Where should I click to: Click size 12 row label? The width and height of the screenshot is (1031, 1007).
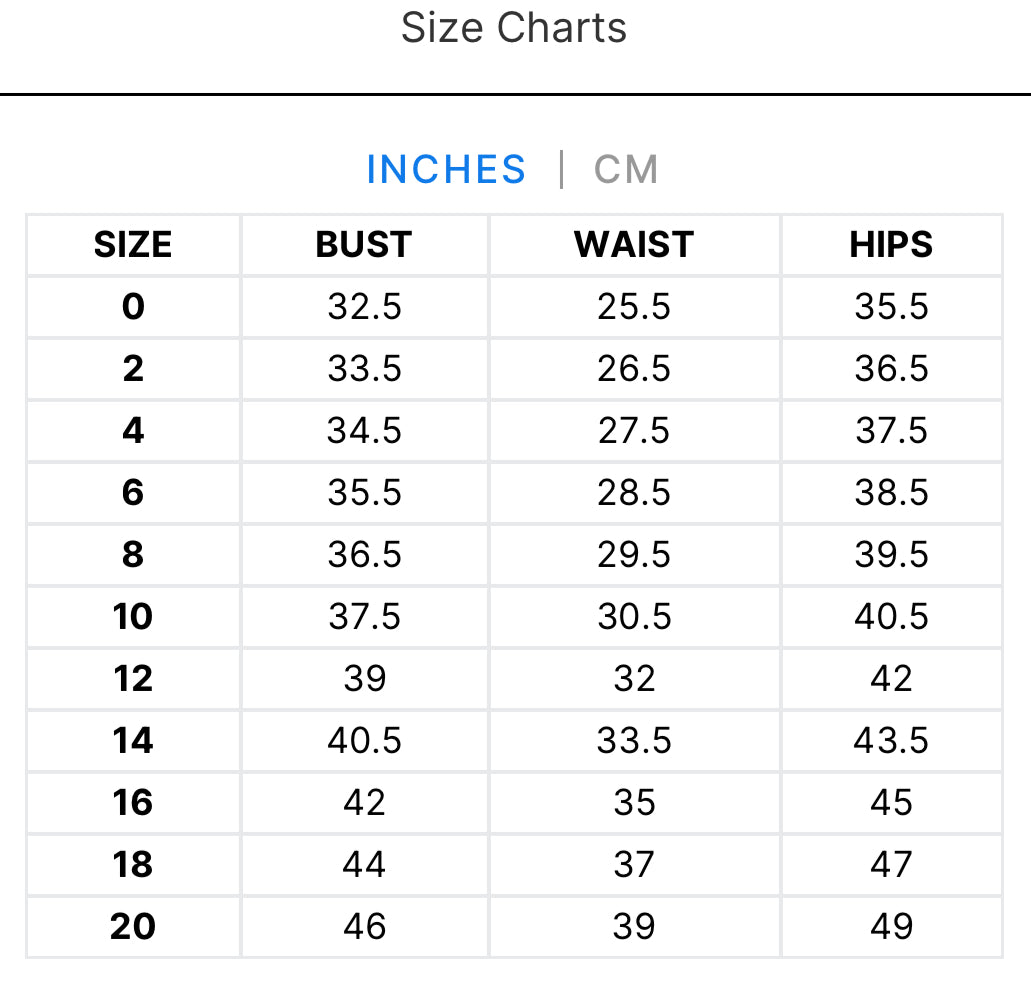click(133, 679)
